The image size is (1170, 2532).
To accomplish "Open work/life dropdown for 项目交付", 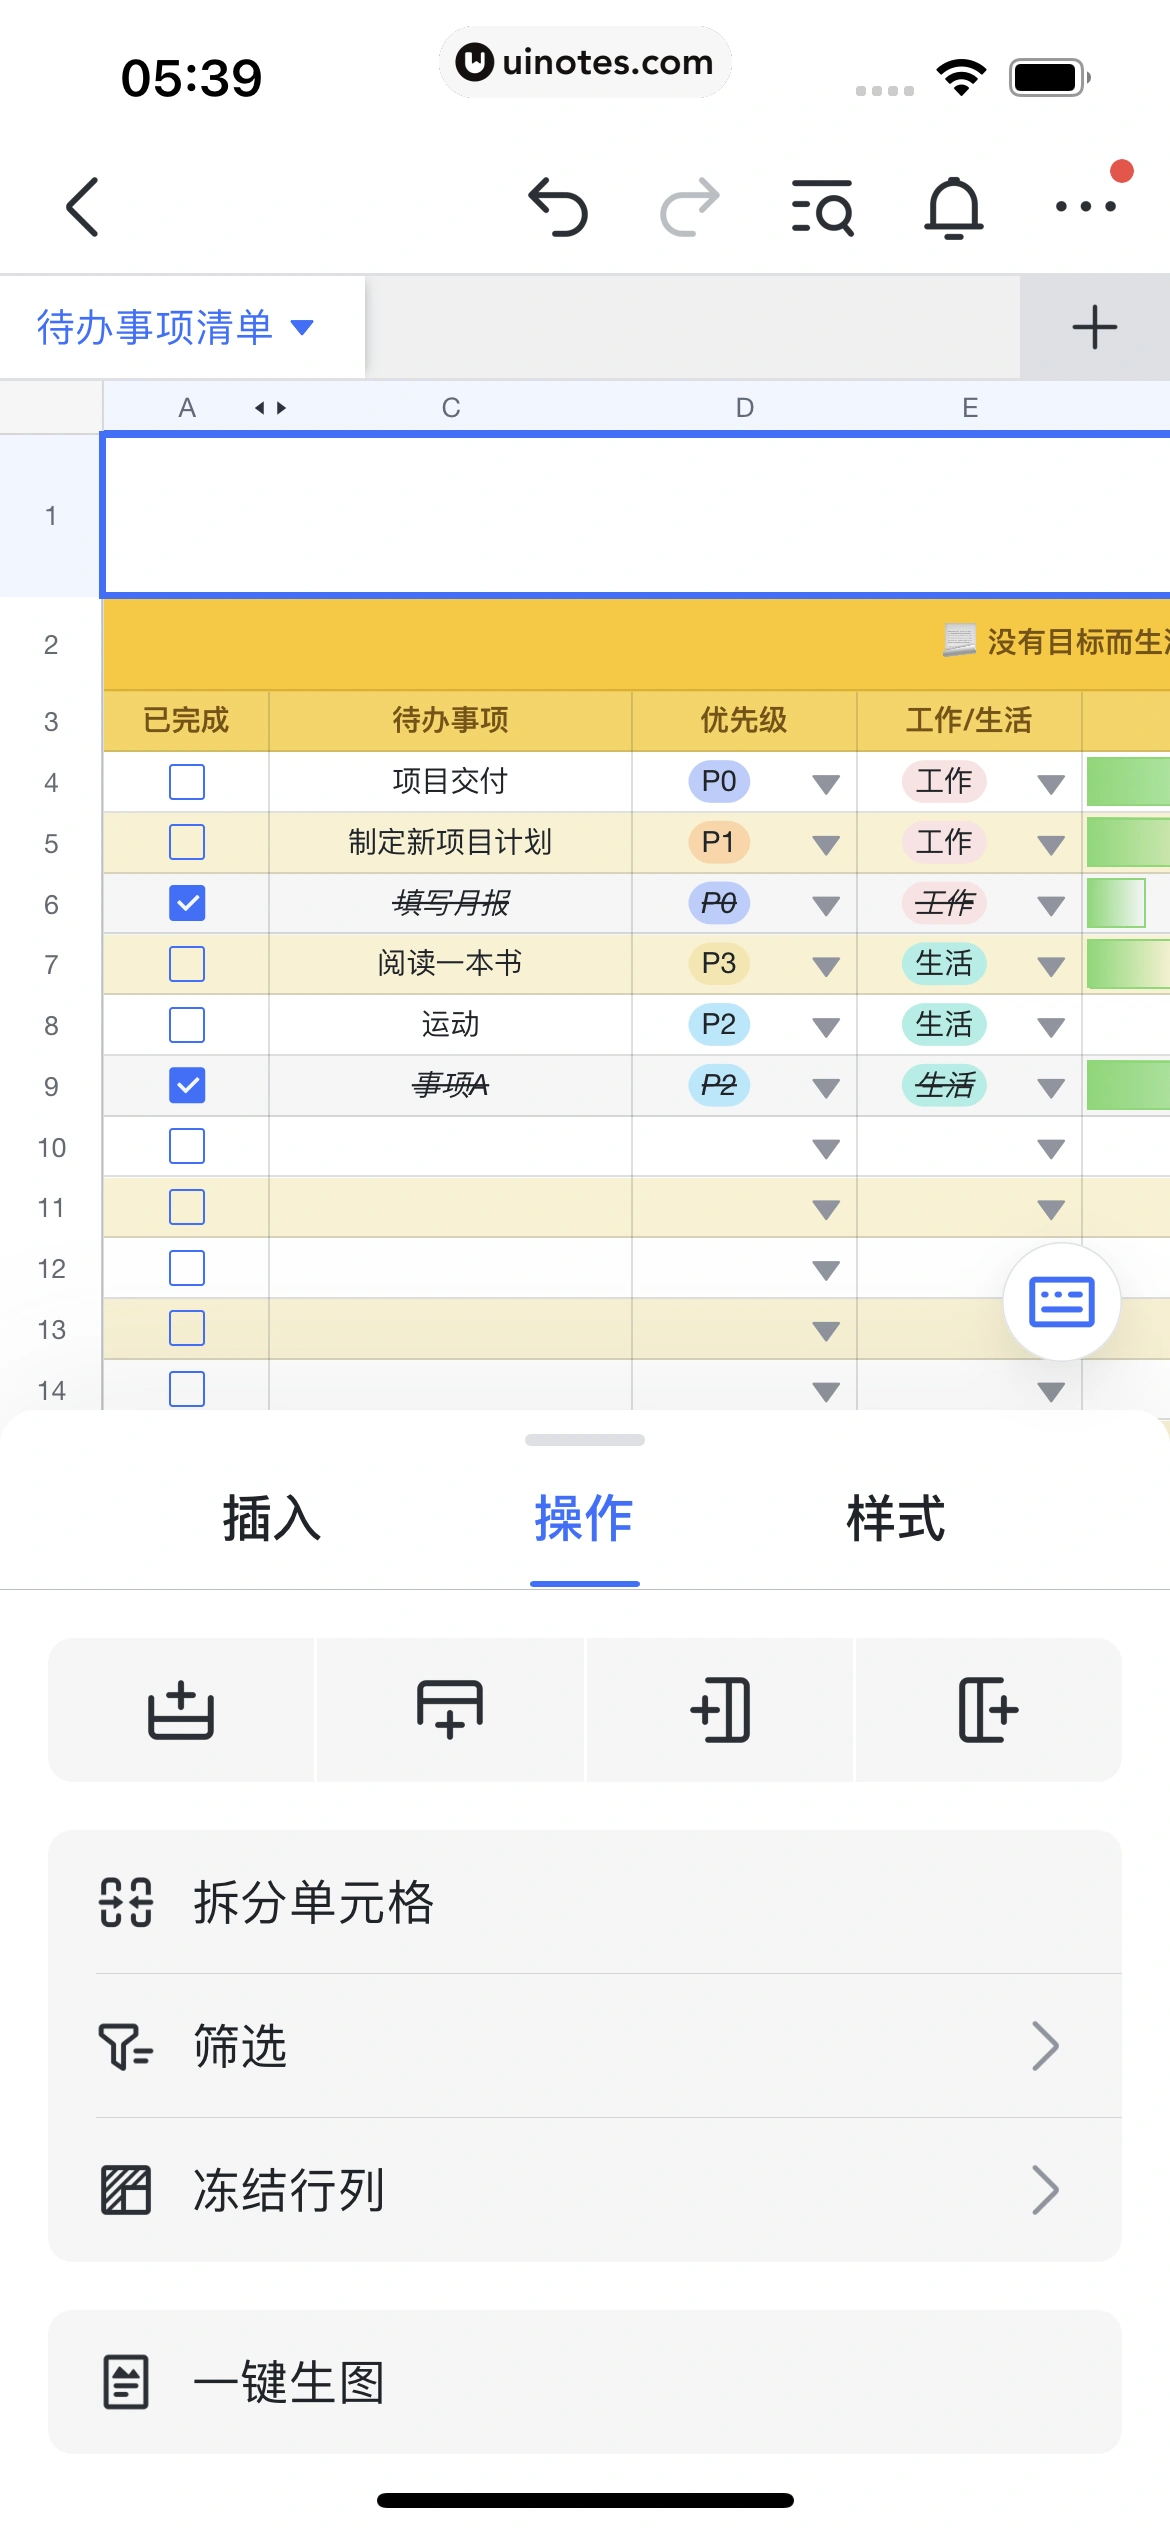I will tap(1051, 784).
